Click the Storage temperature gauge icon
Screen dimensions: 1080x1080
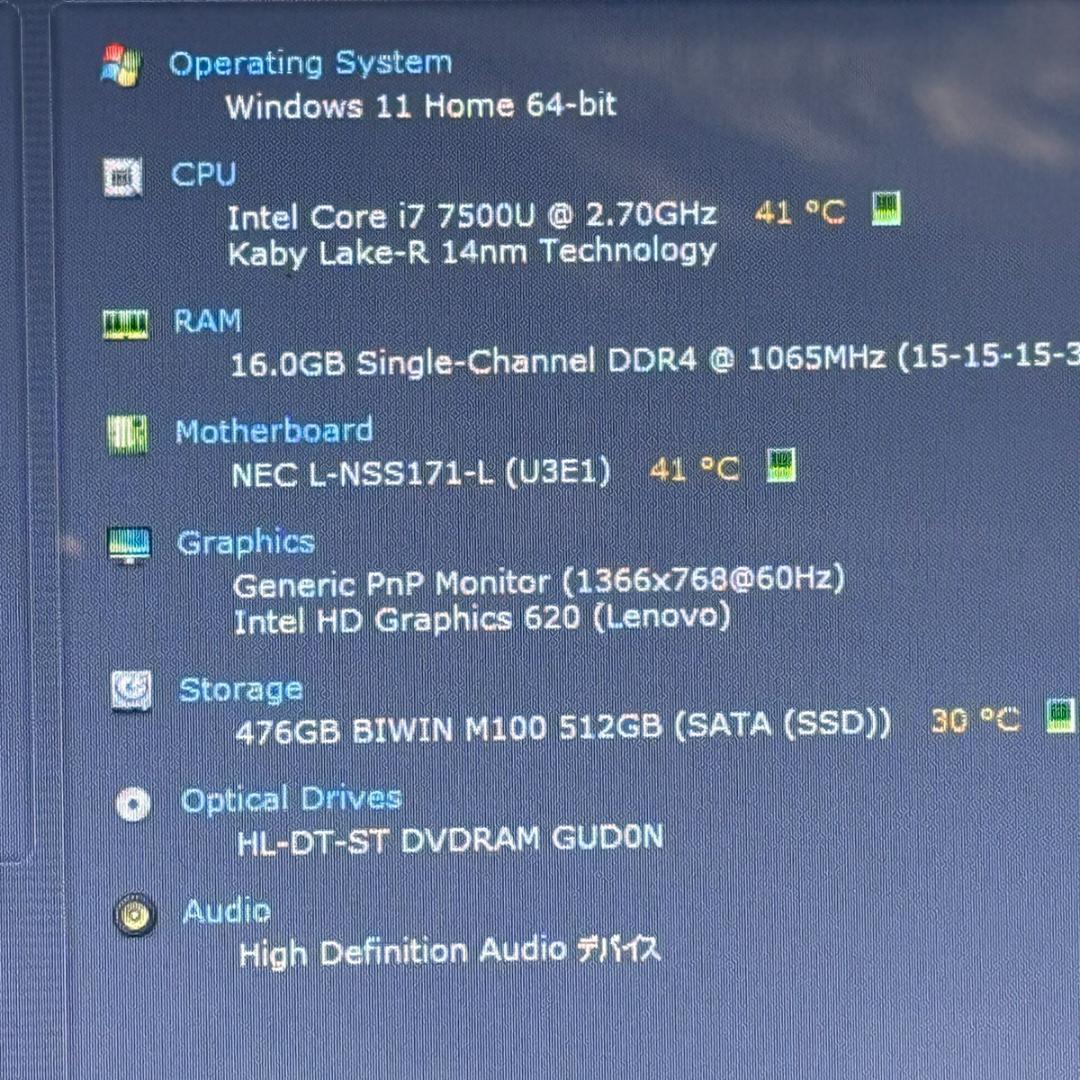click(x=1060, y=716)
